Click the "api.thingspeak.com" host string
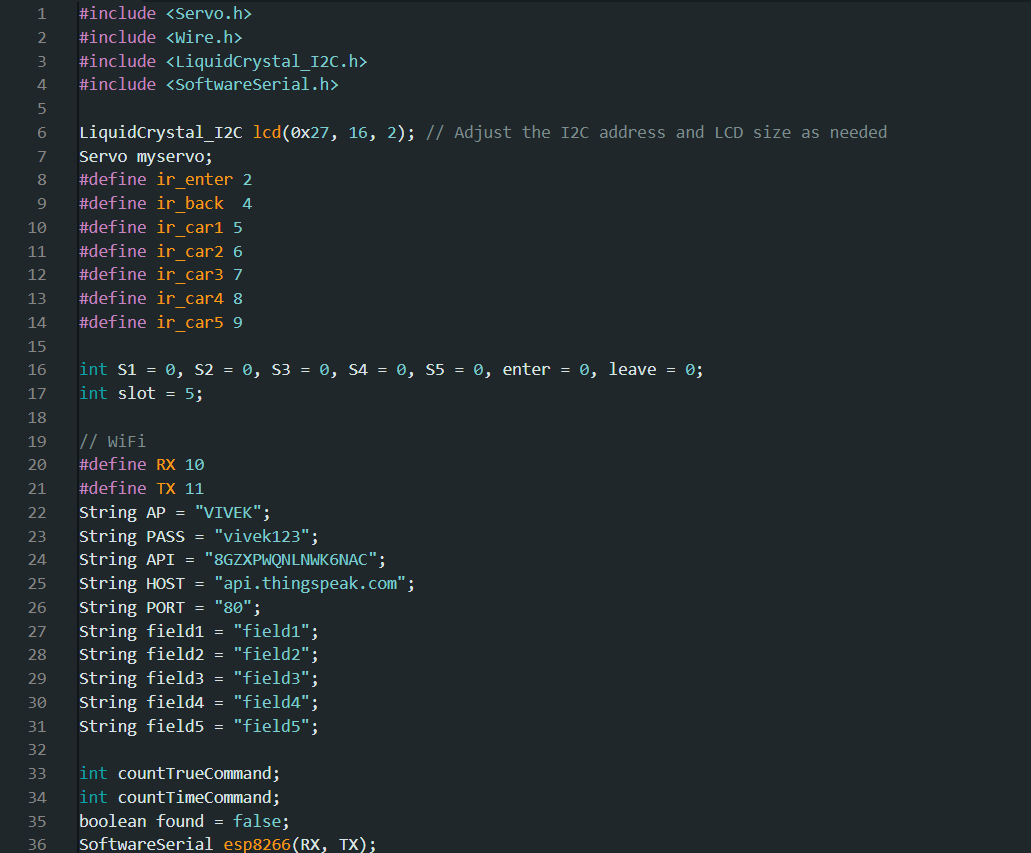Viewport: 1031px width, 853px height. tap(310, 583)
